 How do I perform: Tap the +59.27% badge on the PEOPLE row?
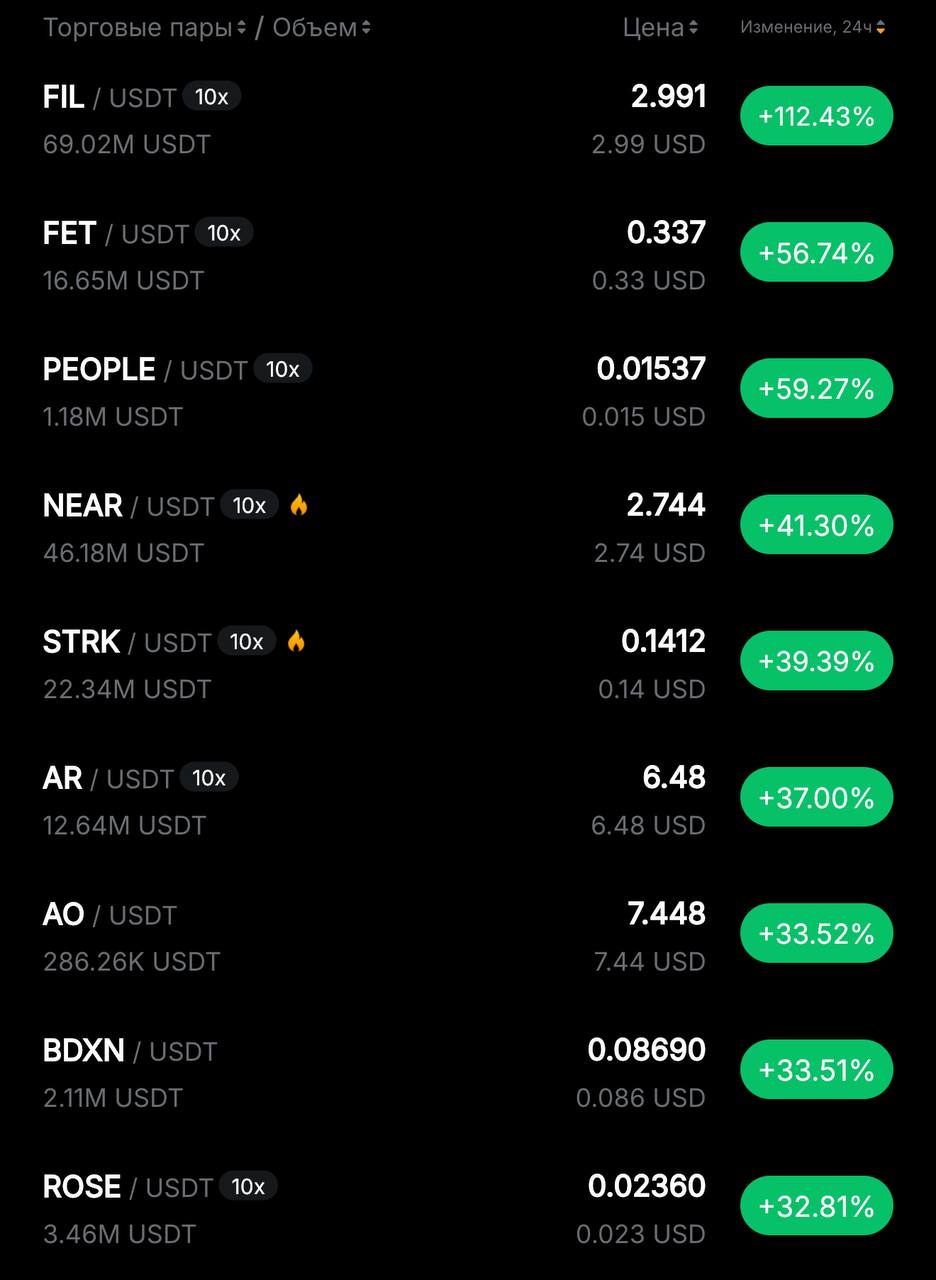[816, 389]
